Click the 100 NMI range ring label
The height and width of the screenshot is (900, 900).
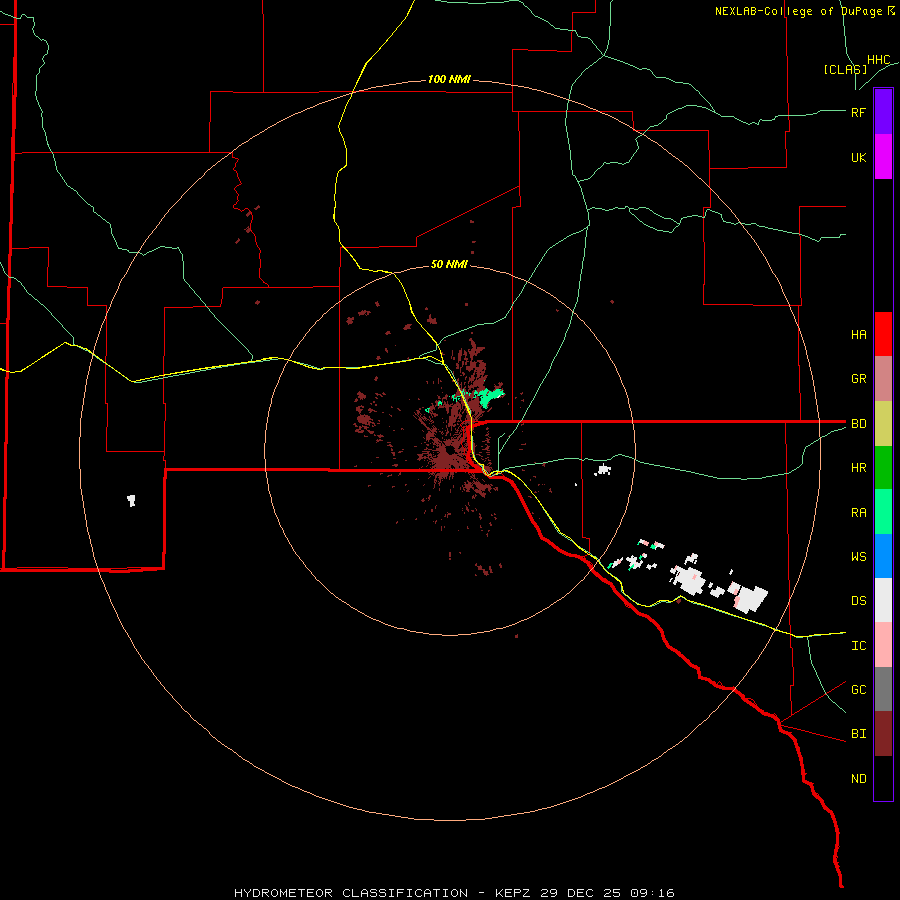coord(449,79)
